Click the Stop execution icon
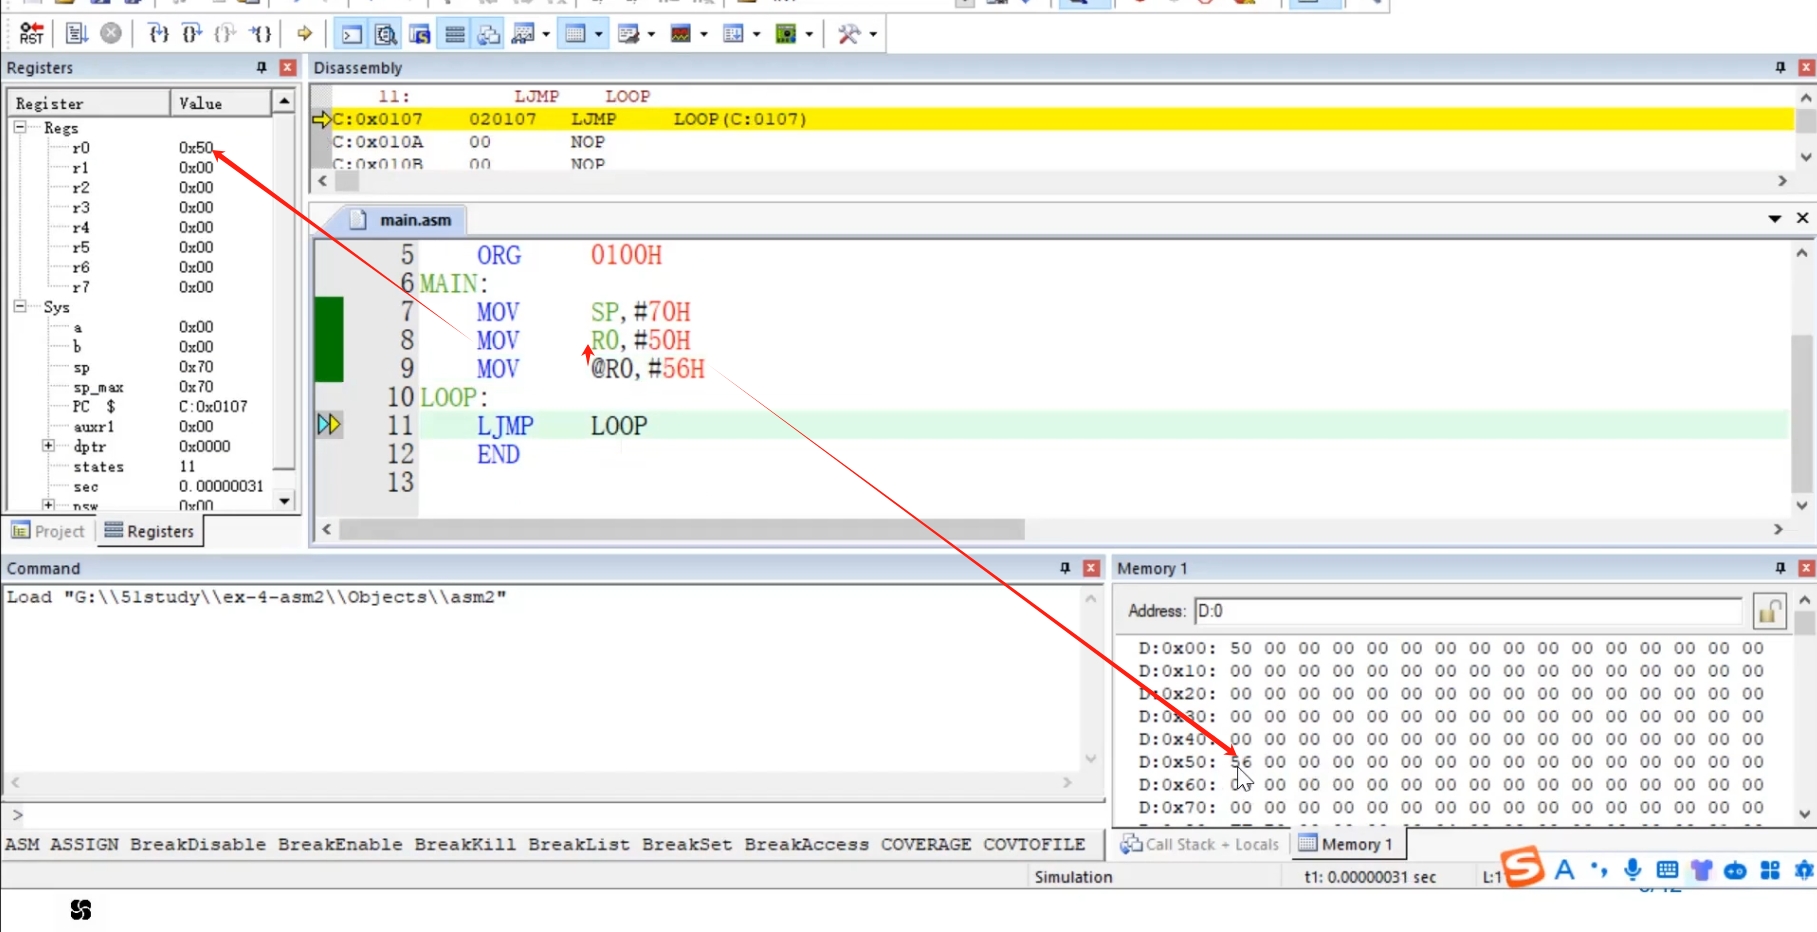Image resolution: width=1817 pixels, height=932 pixels. tap(111, 34)
